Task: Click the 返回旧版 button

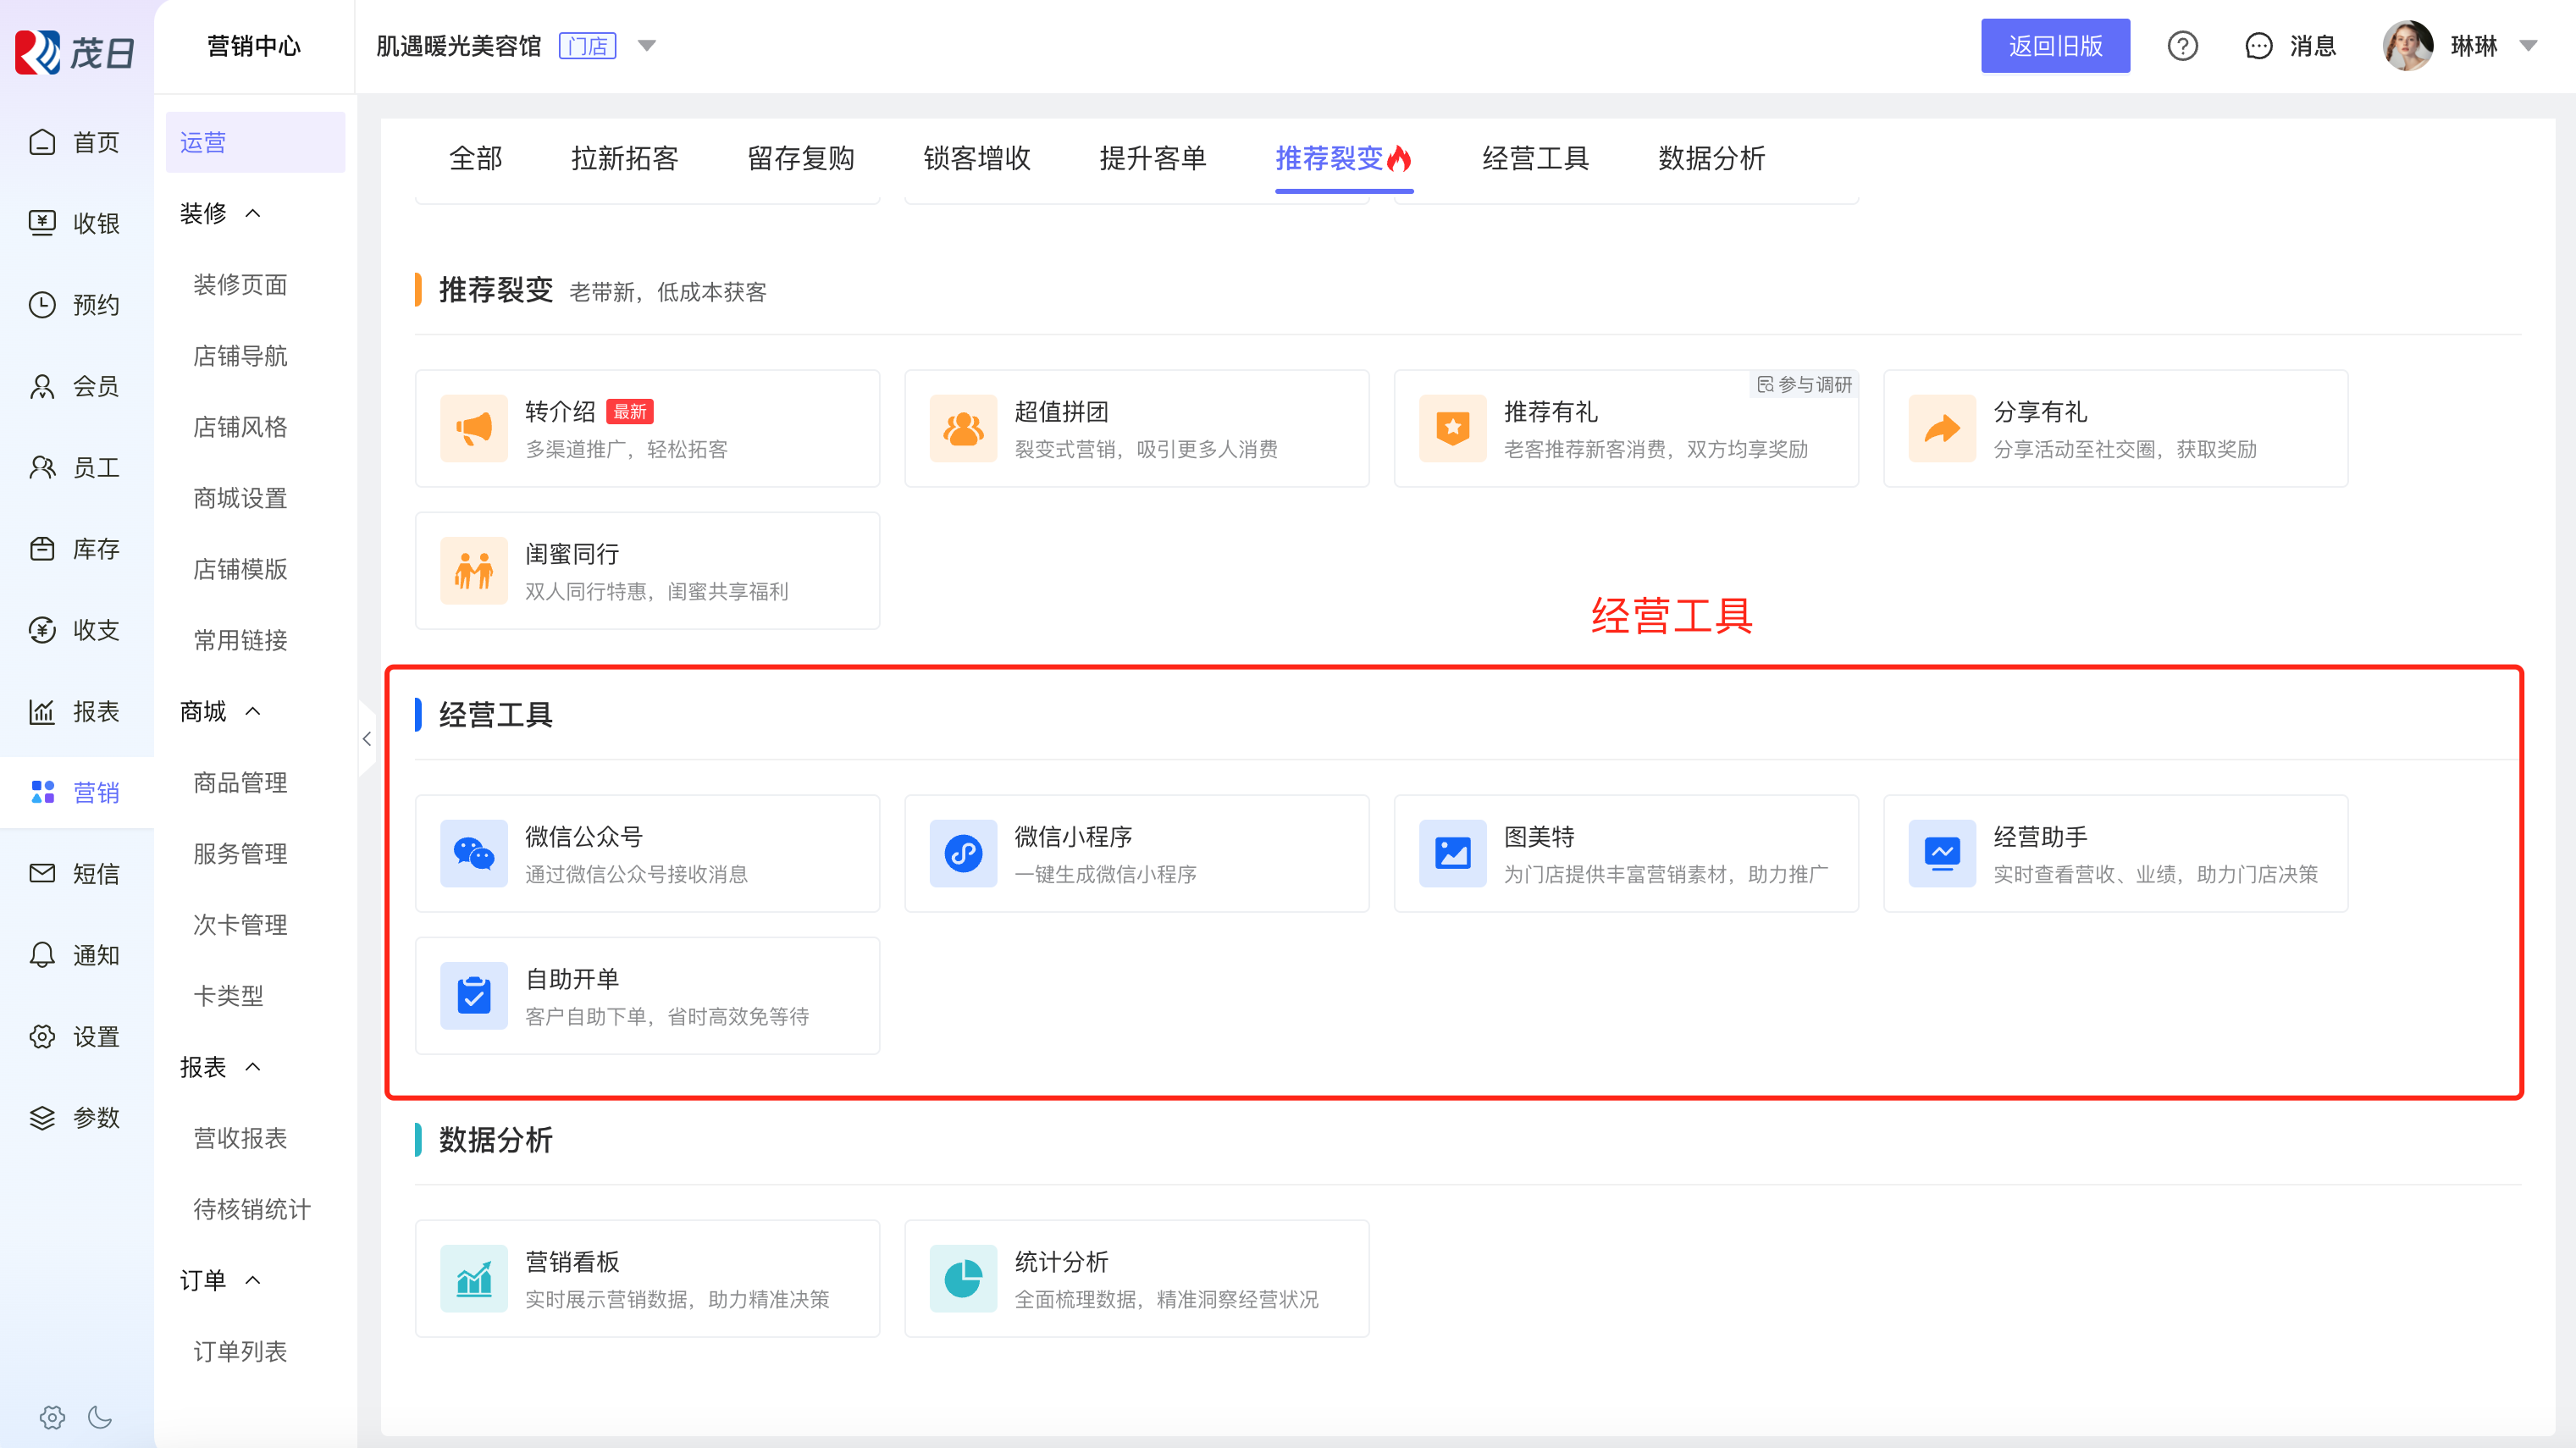Action: point(2055,46)
